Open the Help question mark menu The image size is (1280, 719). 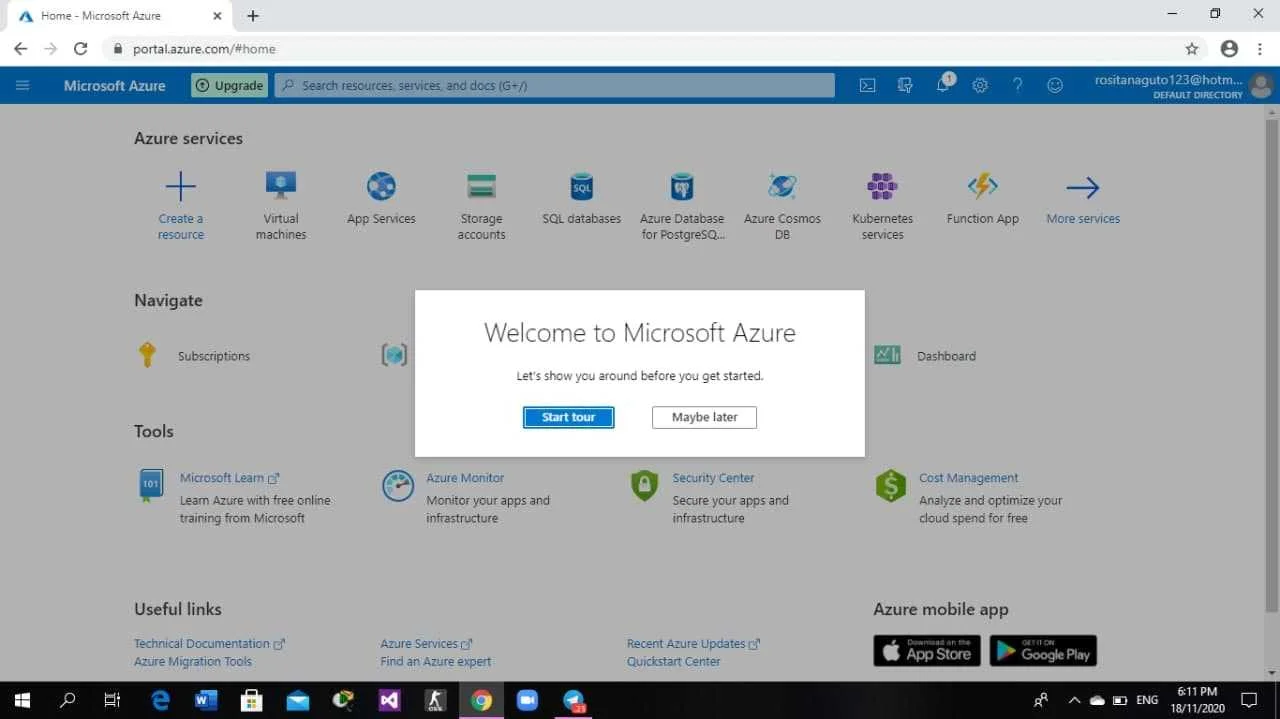(x=1017, y=85)
